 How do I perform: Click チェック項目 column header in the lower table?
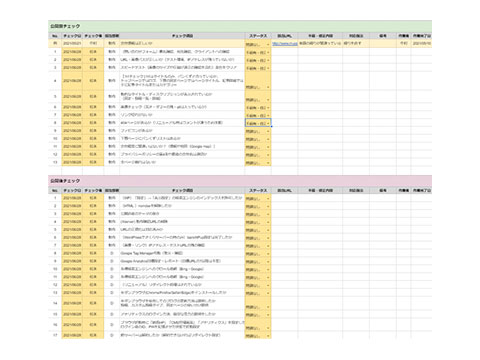point(182,190)
